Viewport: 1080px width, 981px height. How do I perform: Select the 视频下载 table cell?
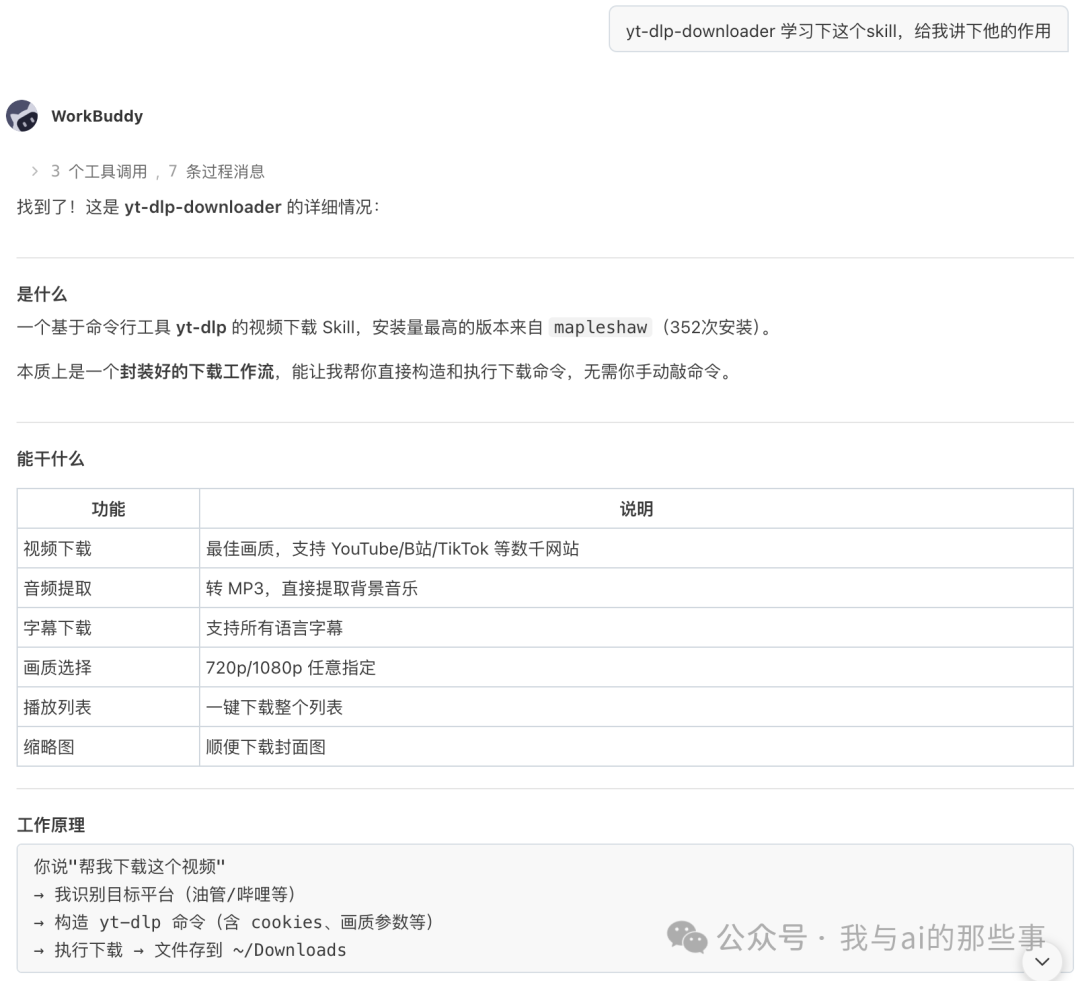[x=108, y=548]
